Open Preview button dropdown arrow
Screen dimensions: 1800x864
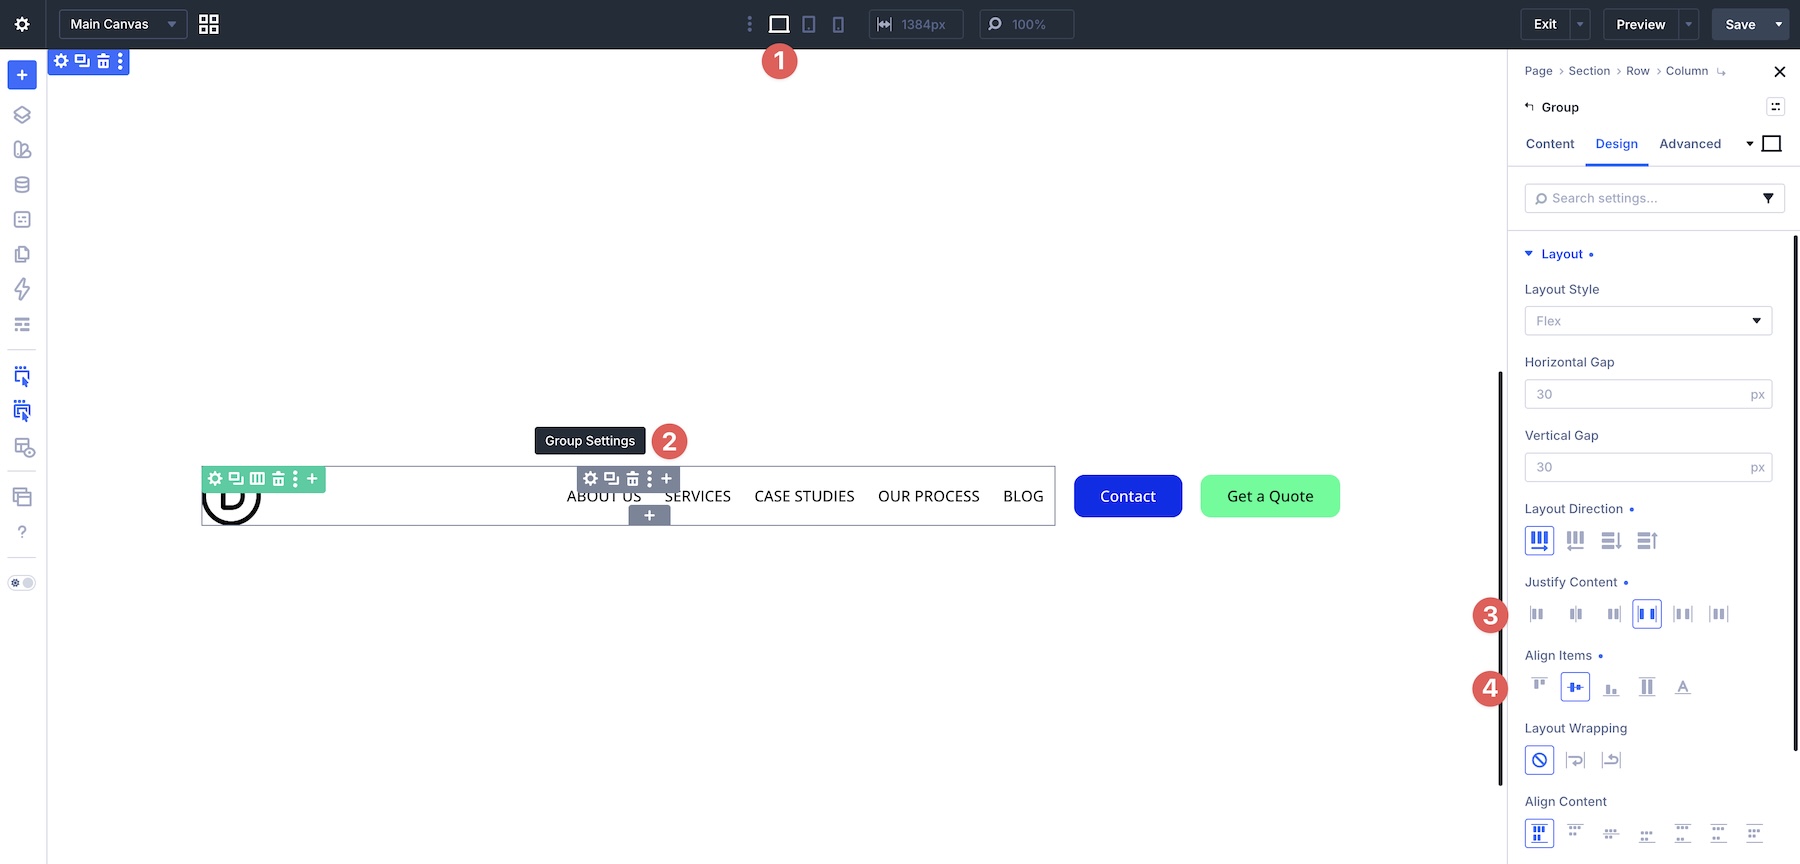point(1689,24)
